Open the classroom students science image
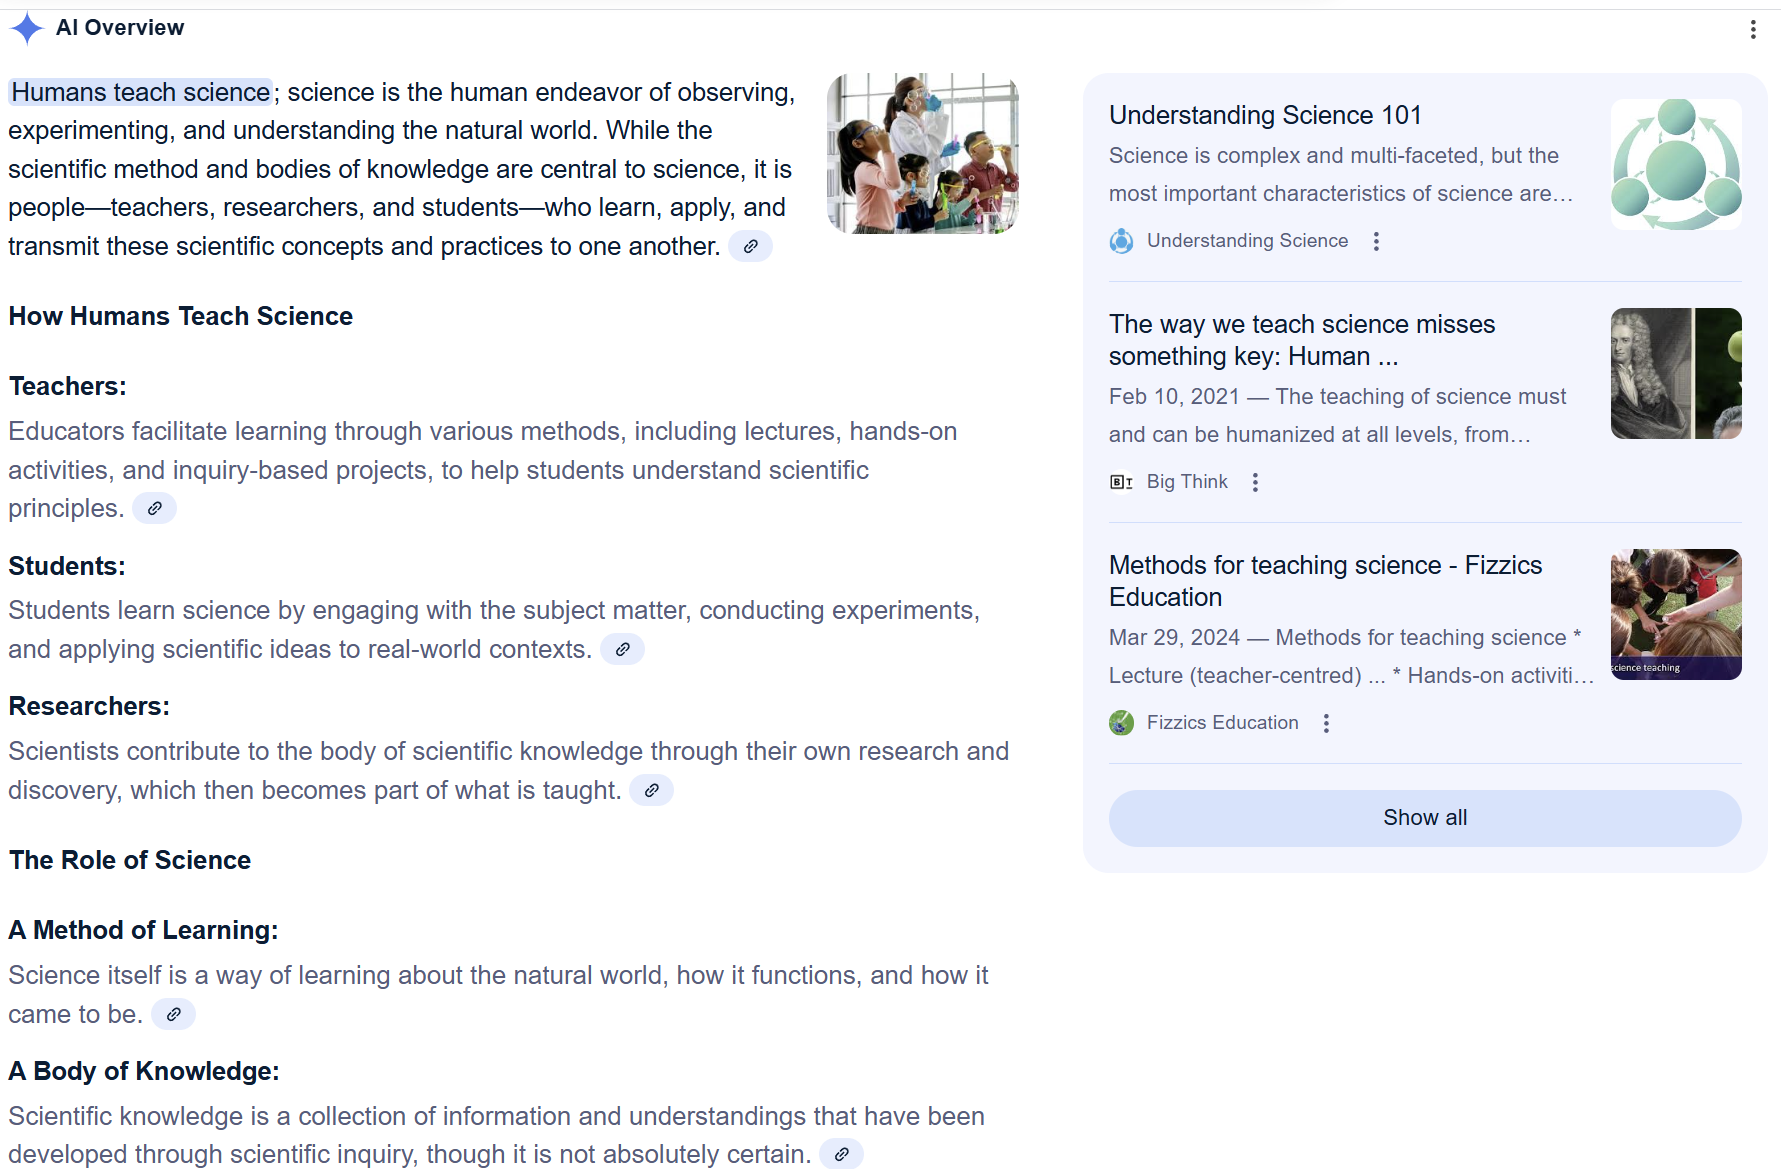Image resolution: width=1781 pixels, height=1169 pixels. [x=922, y=153]
